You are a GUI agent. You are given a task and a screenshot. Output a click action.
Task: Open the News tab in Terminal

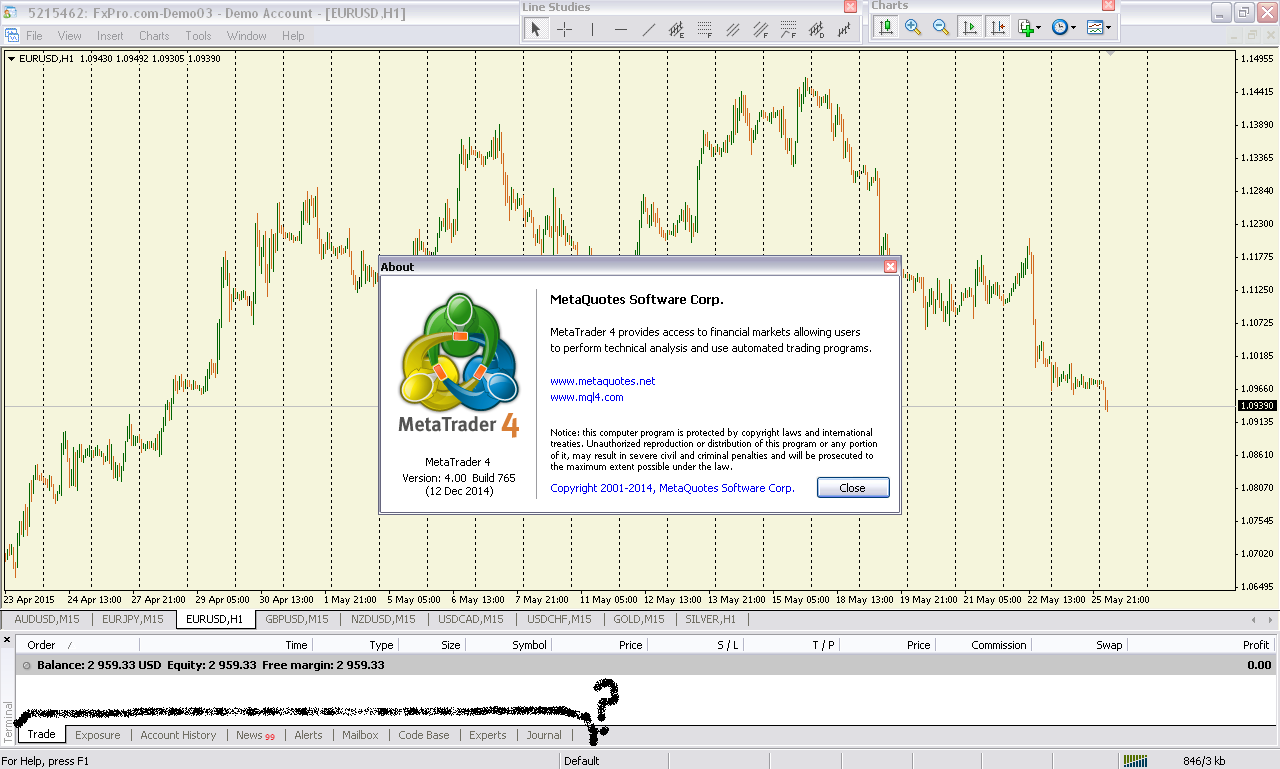(255, 735)
